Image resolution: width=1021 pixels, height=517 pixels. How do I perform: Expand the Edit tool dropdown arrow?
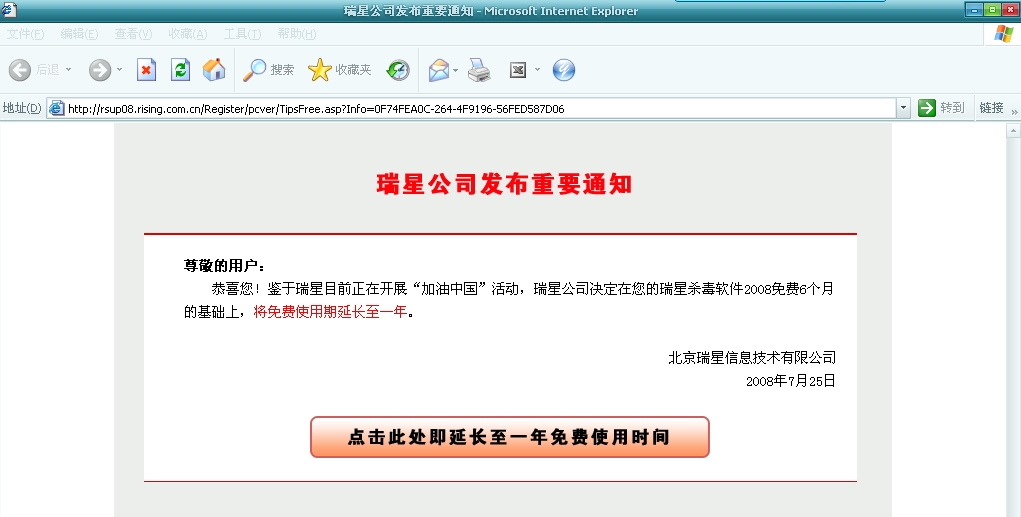(x=537, y=69)
